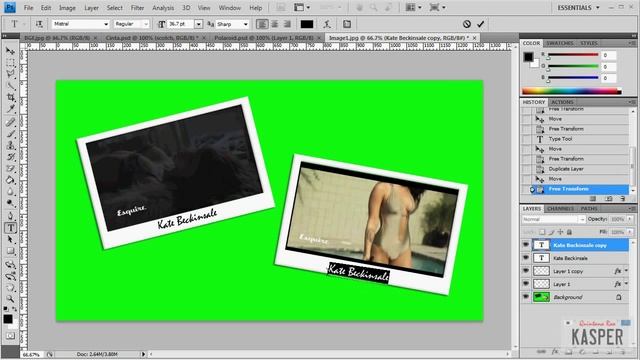Delete layer via trash icon in Layers panel

(x=622, y=351)
